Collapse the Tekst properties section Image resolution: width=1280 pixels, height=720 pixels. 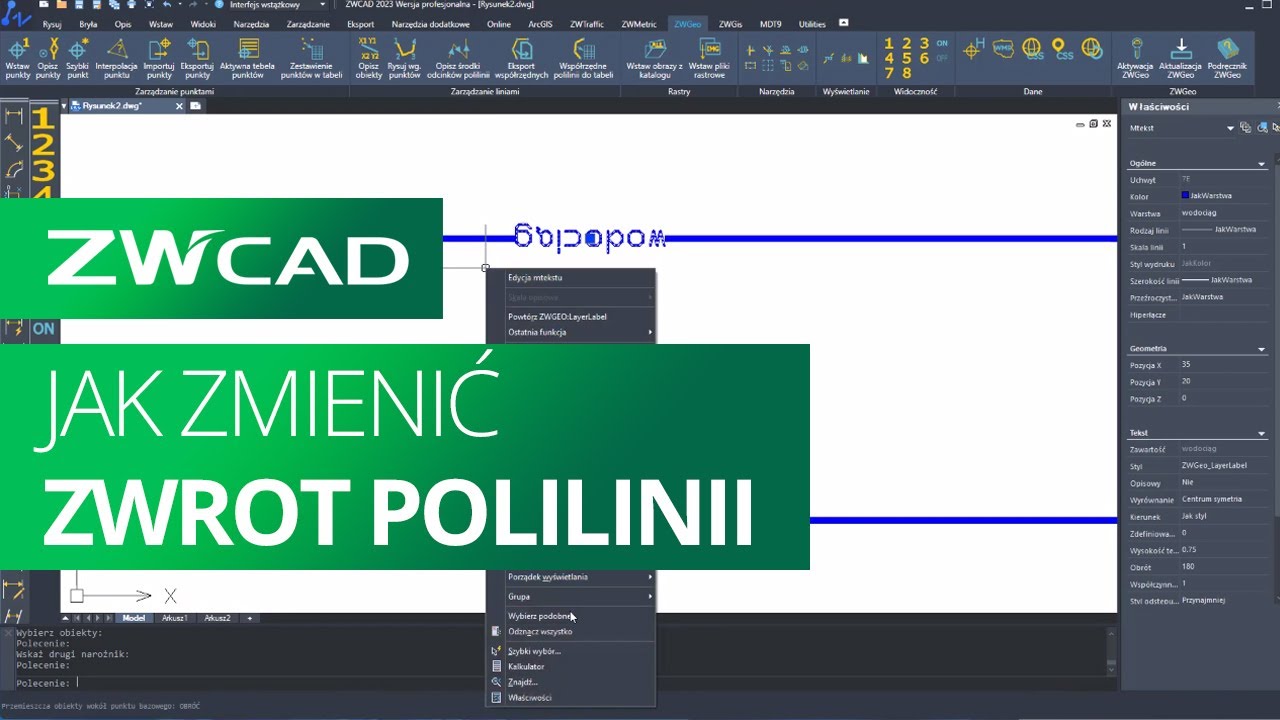click(x=1262, y=433)
